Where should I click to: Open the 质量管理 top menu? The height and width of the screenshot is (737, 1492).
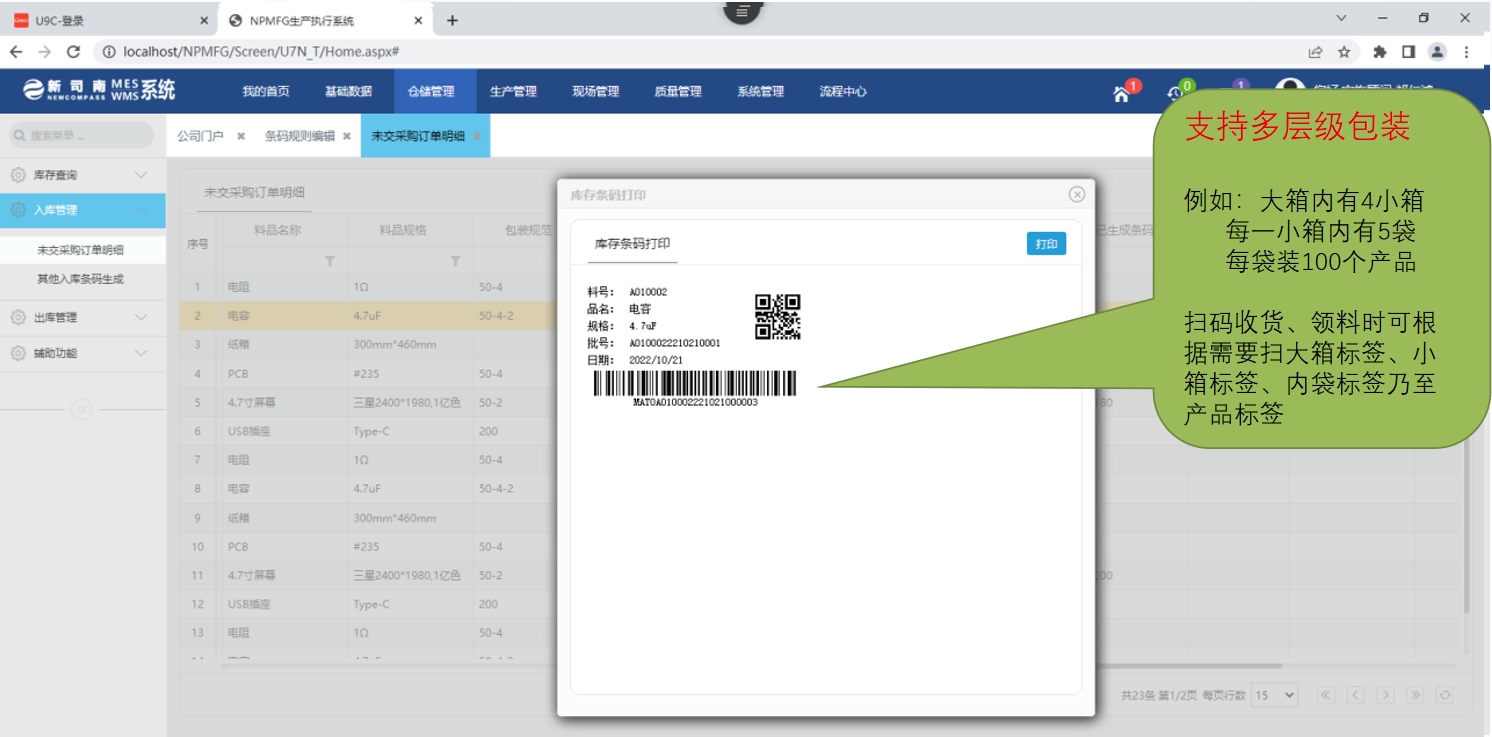point(678,91)
